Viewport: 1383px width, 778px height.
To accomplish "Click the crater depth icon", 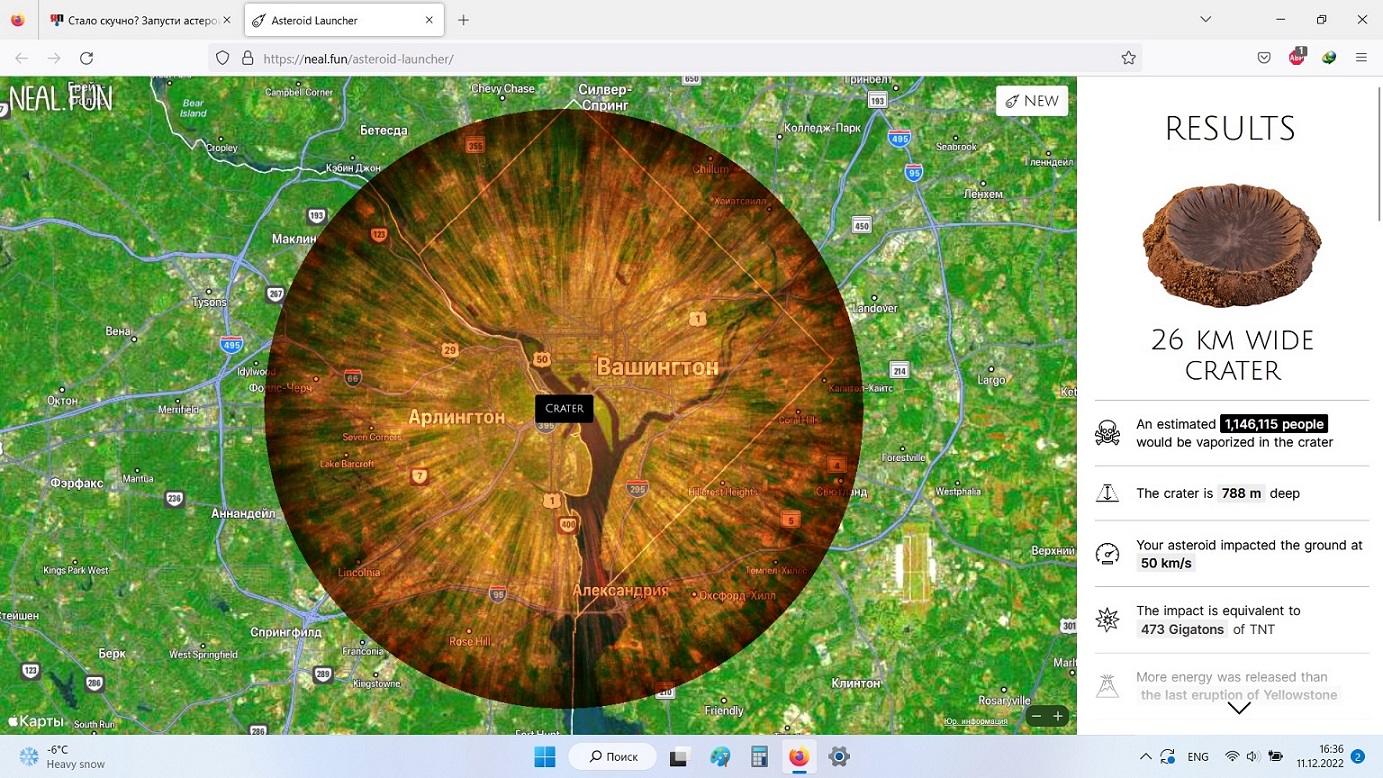I will 1107,493.
